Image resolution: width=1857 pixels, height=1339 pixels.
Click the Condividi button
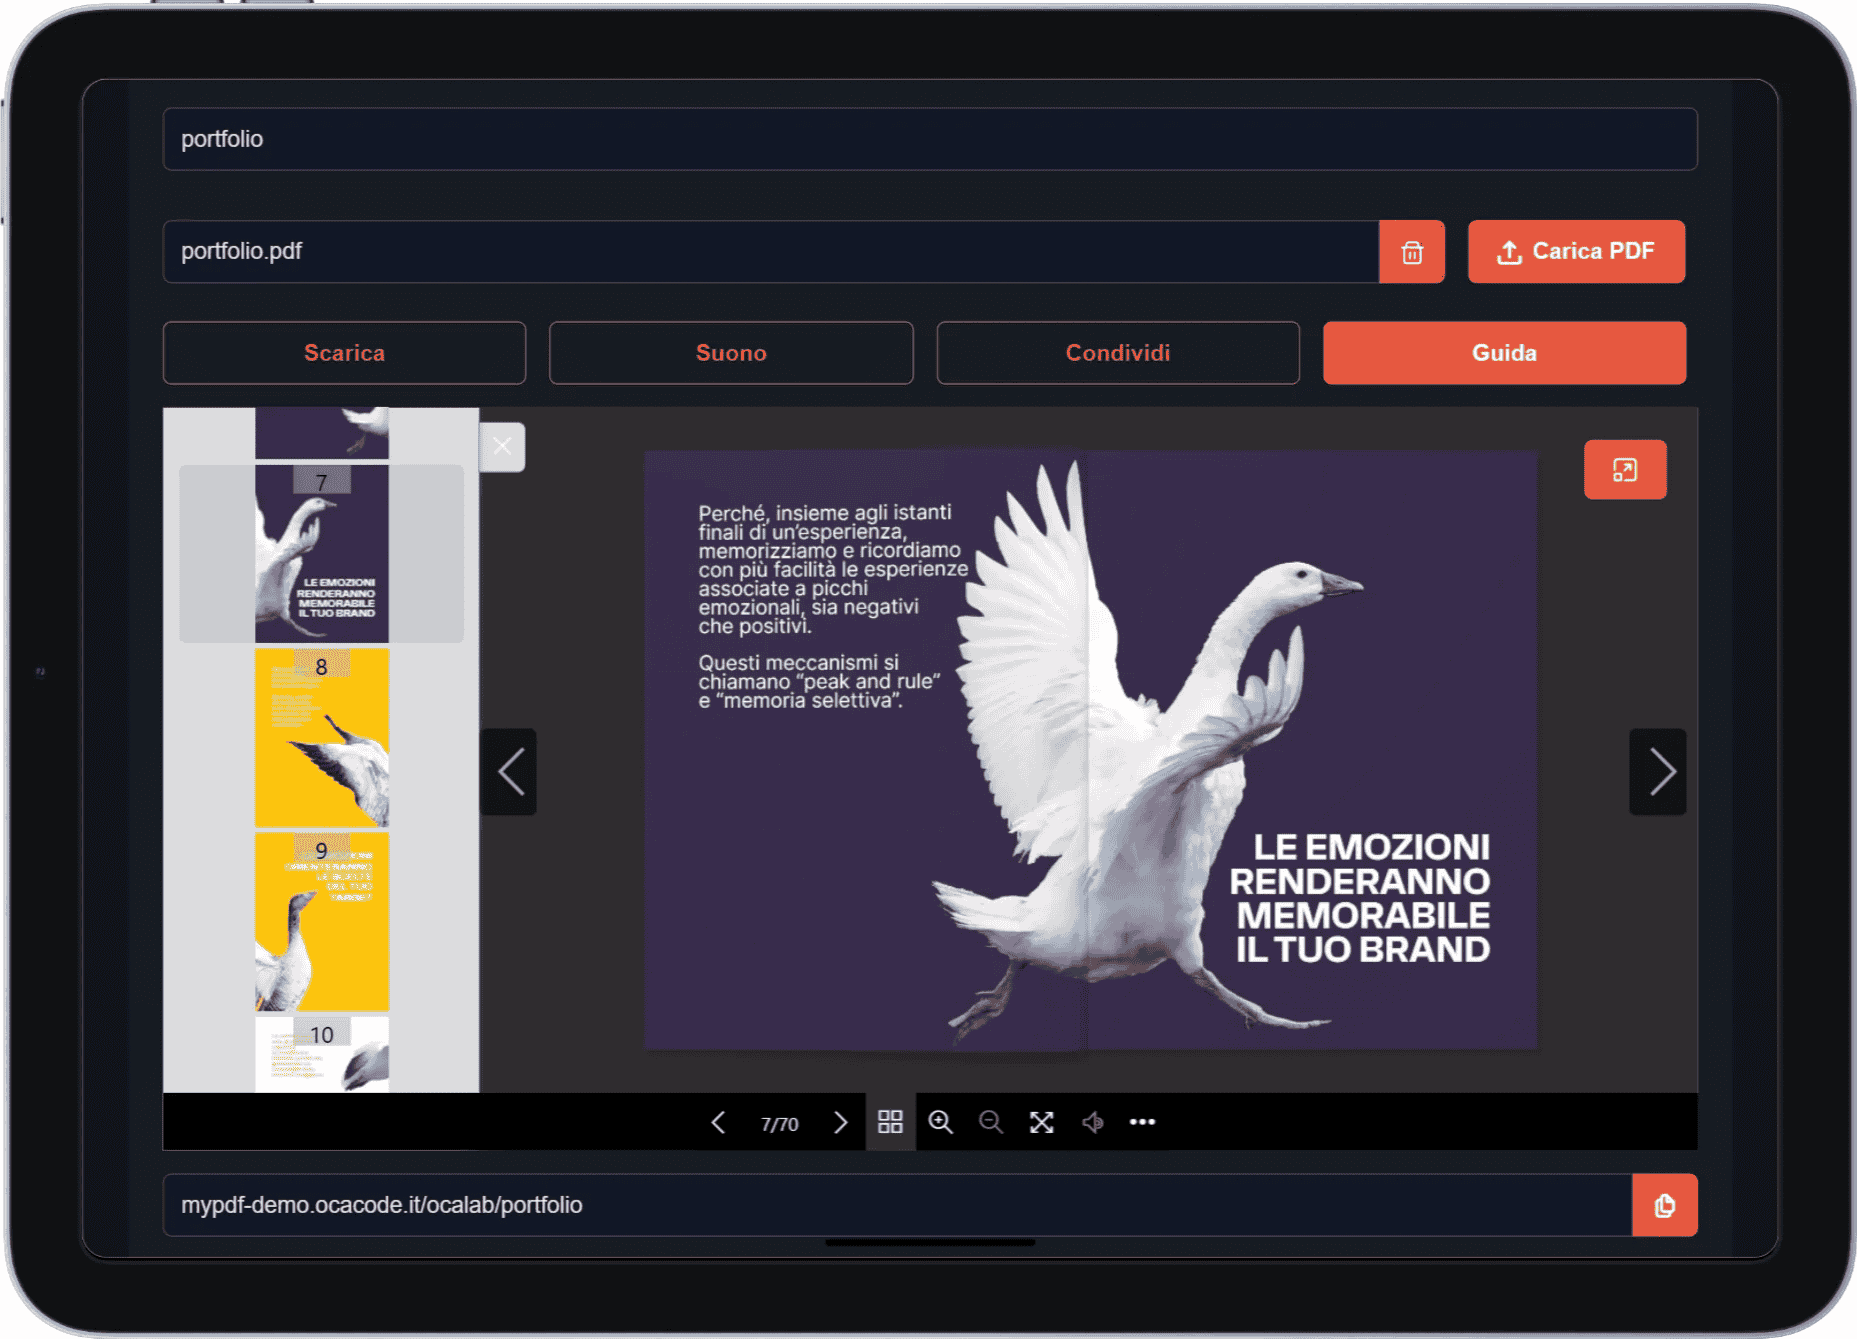pyautogui.click(x=1118, y=353)
